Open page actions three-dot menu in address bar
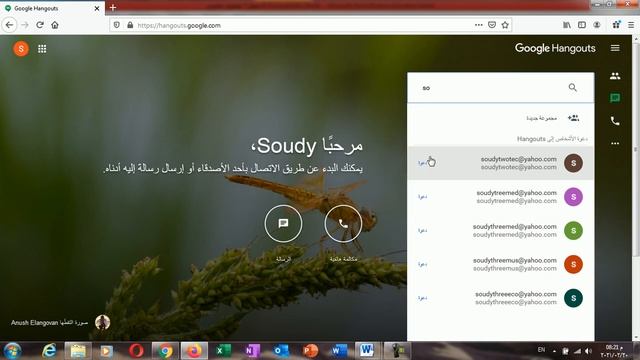This screenshot has height=360, width=640. (x=479, y=25)
